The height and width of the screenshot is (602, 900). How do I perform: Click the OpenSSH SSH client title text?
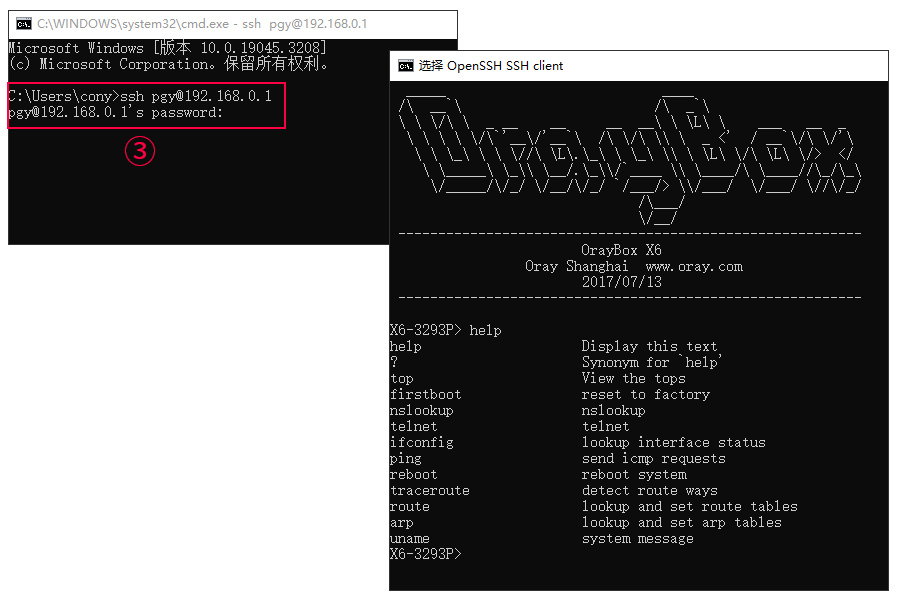tap(491, 66)
